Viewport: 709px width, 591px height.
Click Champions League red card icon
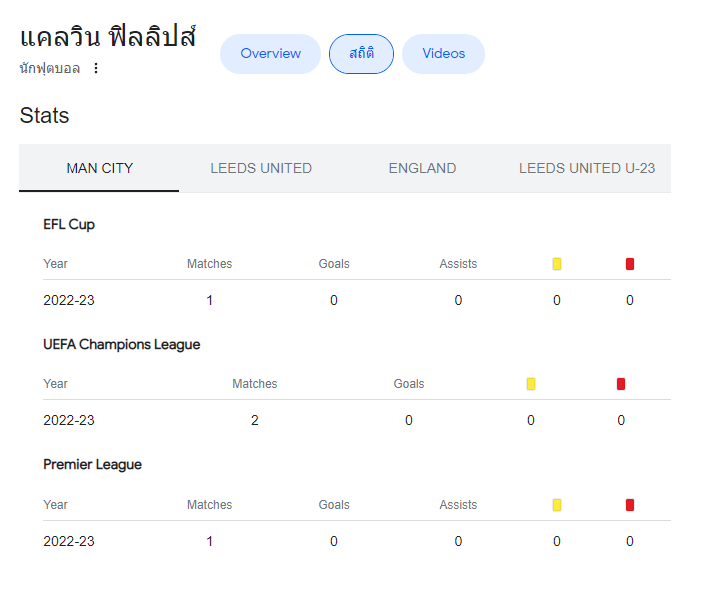tap(621, 384)
